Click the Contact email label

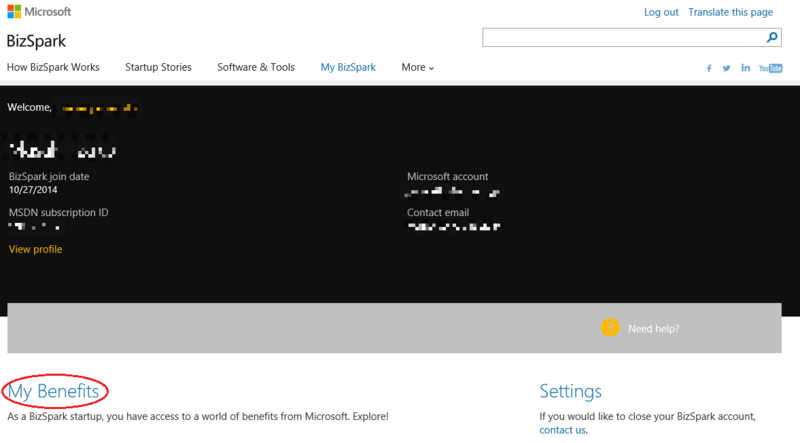point(438,212)
